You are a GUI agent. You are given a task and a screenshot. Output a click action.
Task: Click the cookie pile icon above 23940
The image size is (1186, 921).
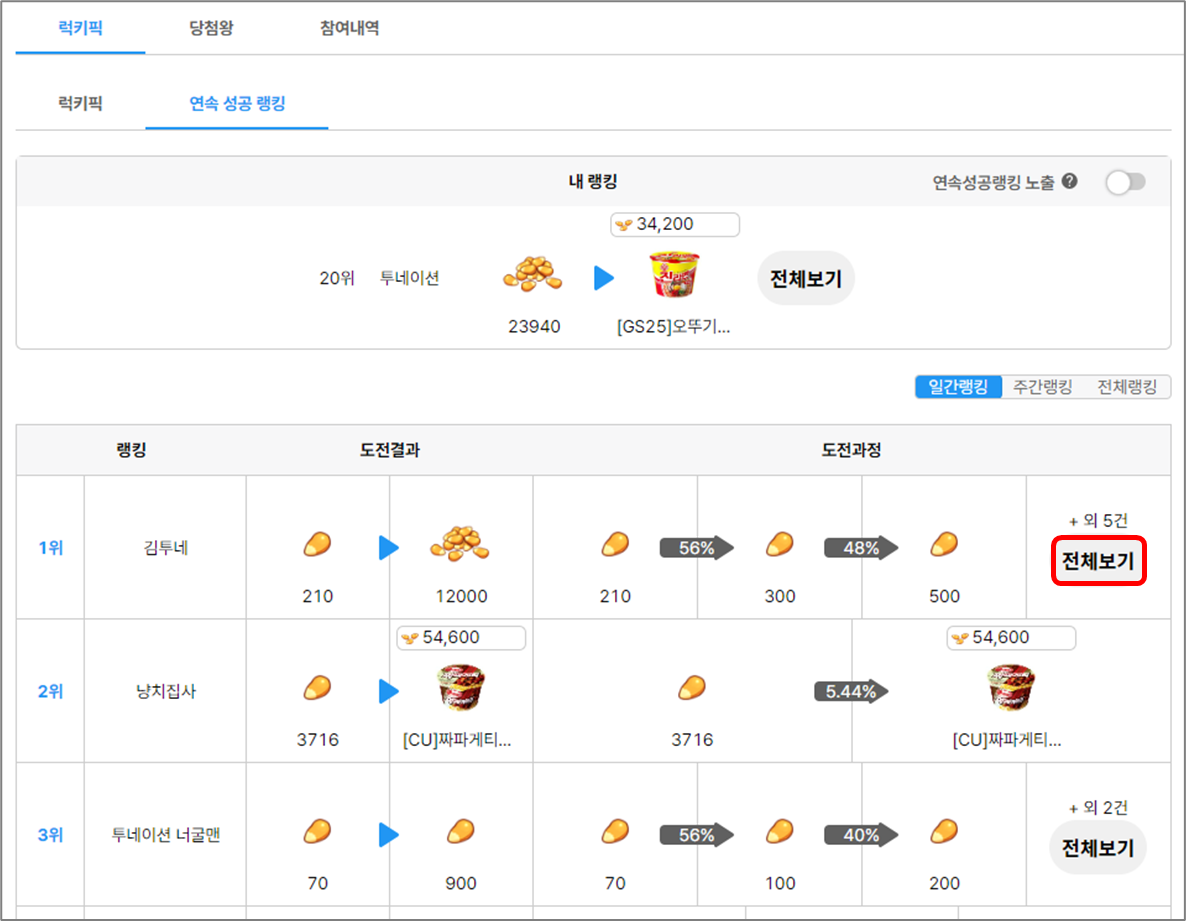click(x=532, y=275)
